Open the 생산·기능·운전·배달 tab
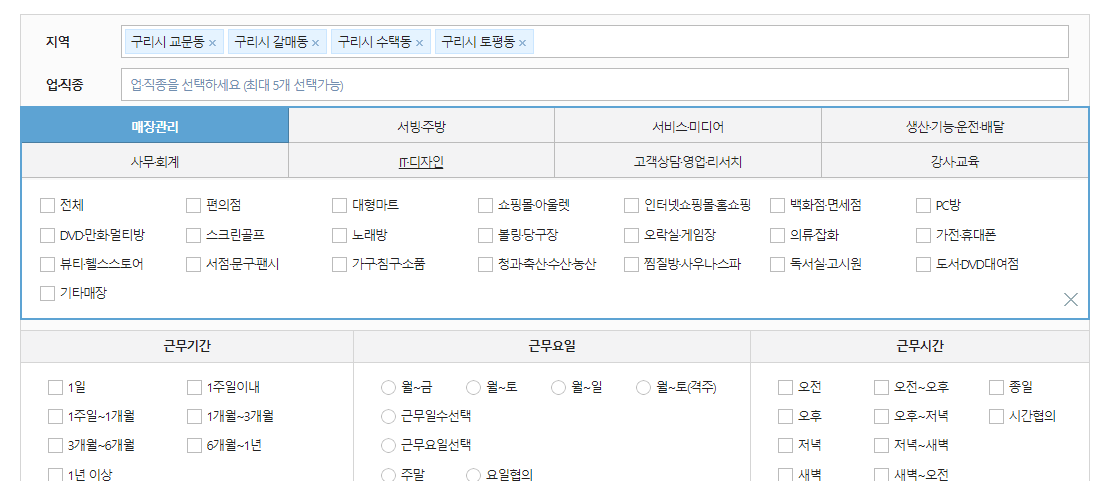This screenshot has height=481, width=1115. tap(955, 126)
